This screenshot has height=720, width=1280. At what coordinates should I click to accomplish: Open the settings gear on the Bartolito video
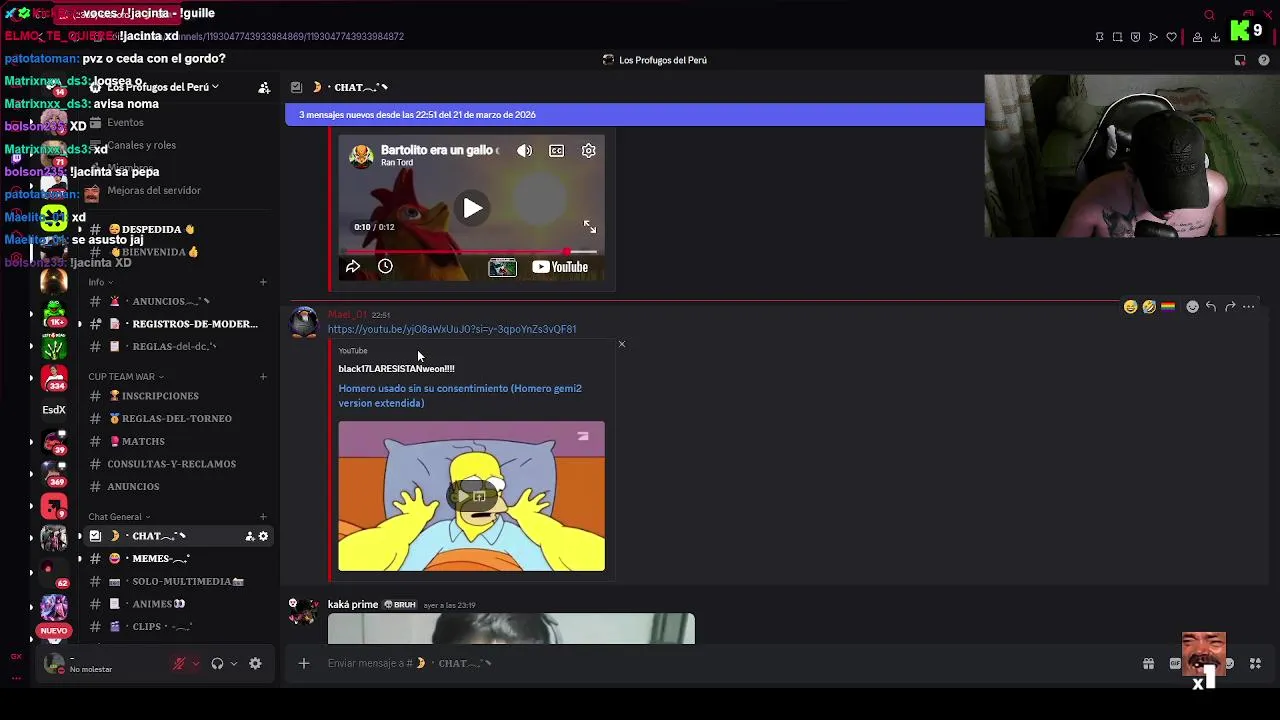(x=589, y=151)
